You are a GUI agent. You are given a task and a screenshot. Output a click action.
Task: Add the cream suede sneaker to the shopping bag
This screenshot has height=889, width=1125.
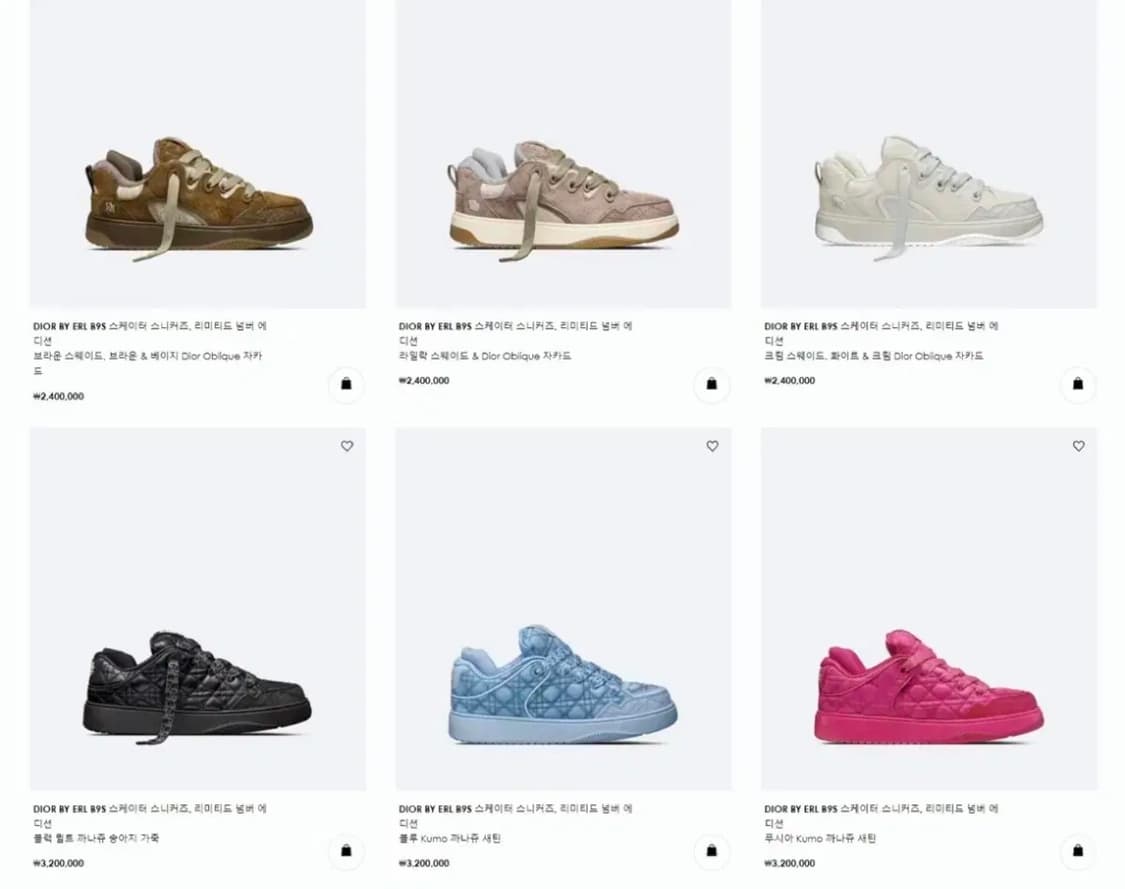pos(1078,385)
